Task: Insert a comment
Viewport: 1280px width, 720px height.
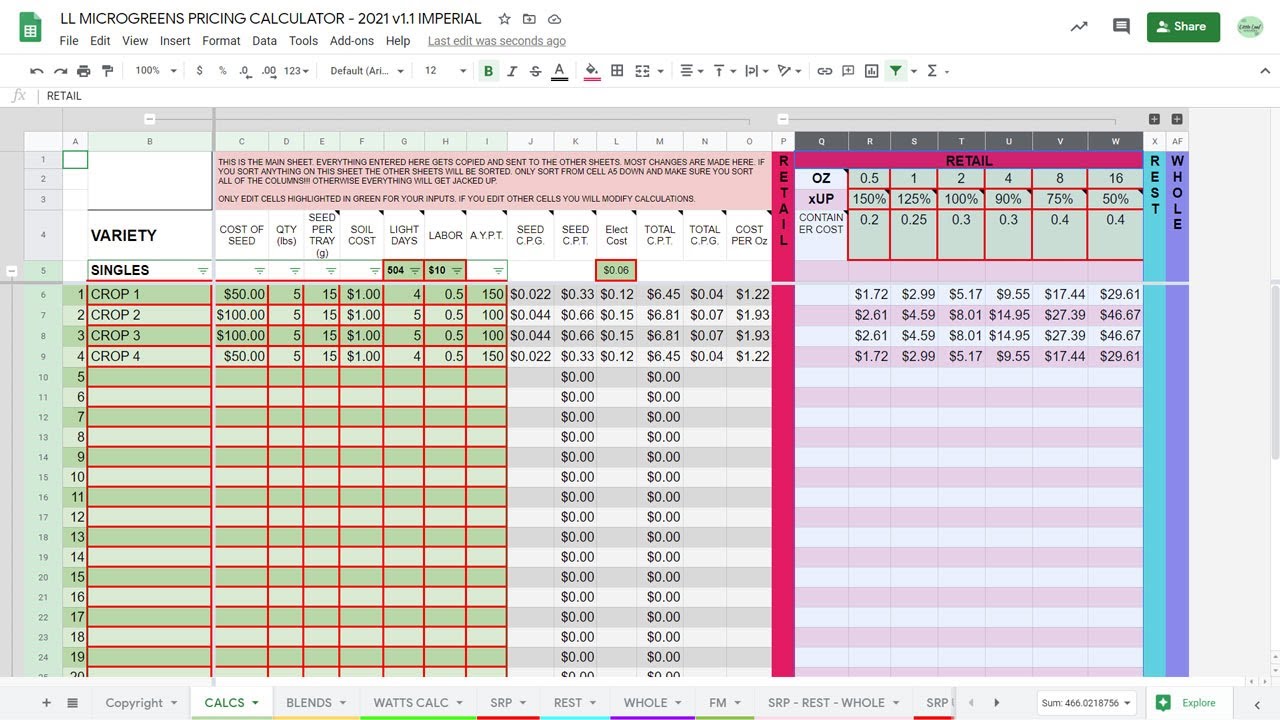Action: [848, 71]
